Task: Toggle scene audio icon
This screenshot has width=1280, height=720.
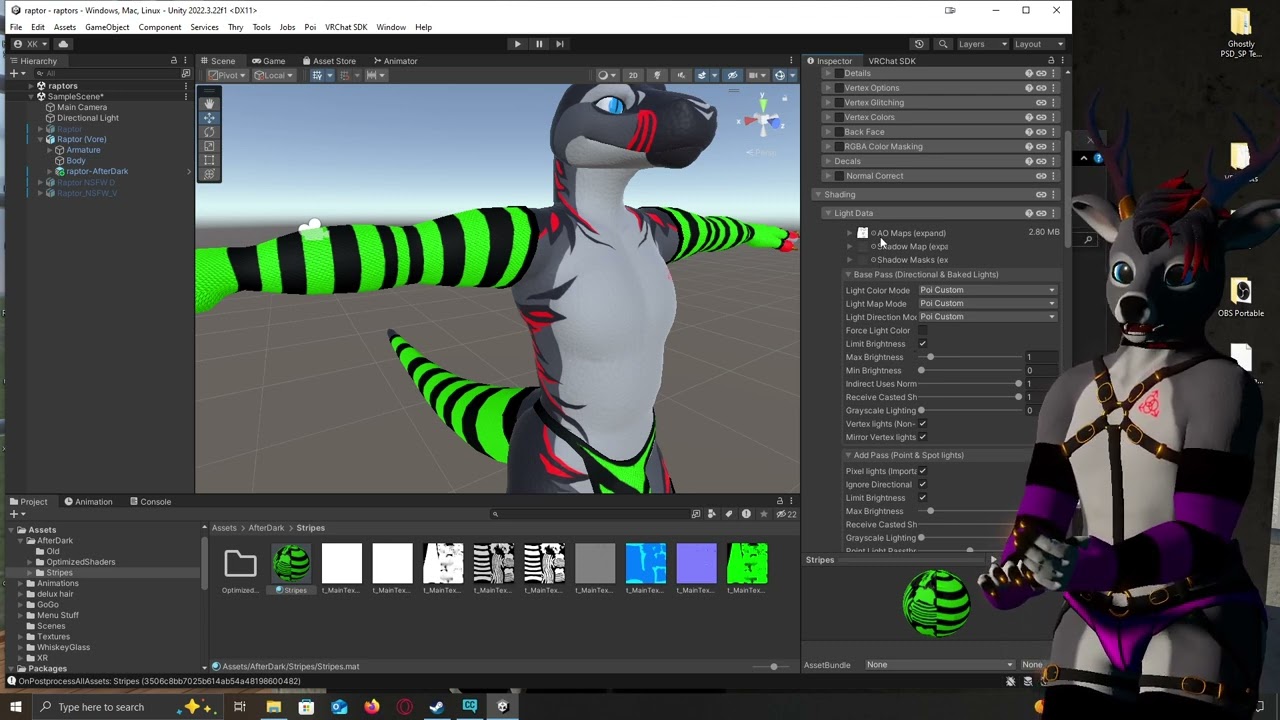Action: pos(681,75)
